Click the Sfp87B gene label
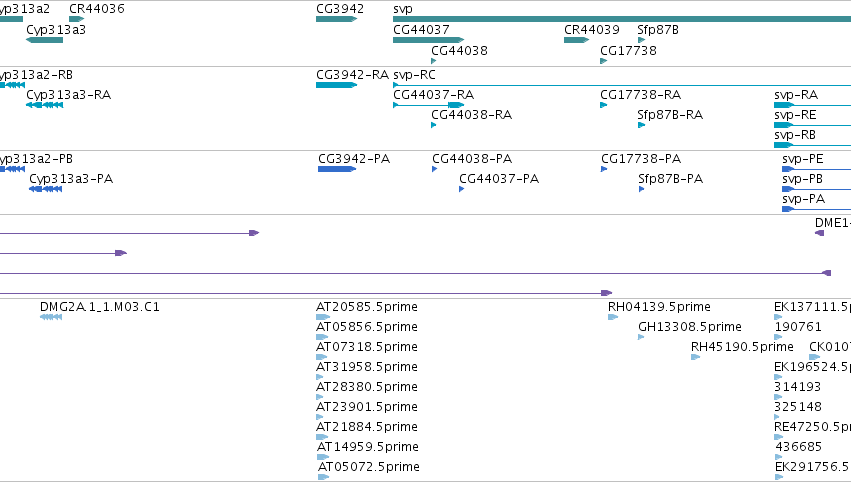 click(658, 29)
